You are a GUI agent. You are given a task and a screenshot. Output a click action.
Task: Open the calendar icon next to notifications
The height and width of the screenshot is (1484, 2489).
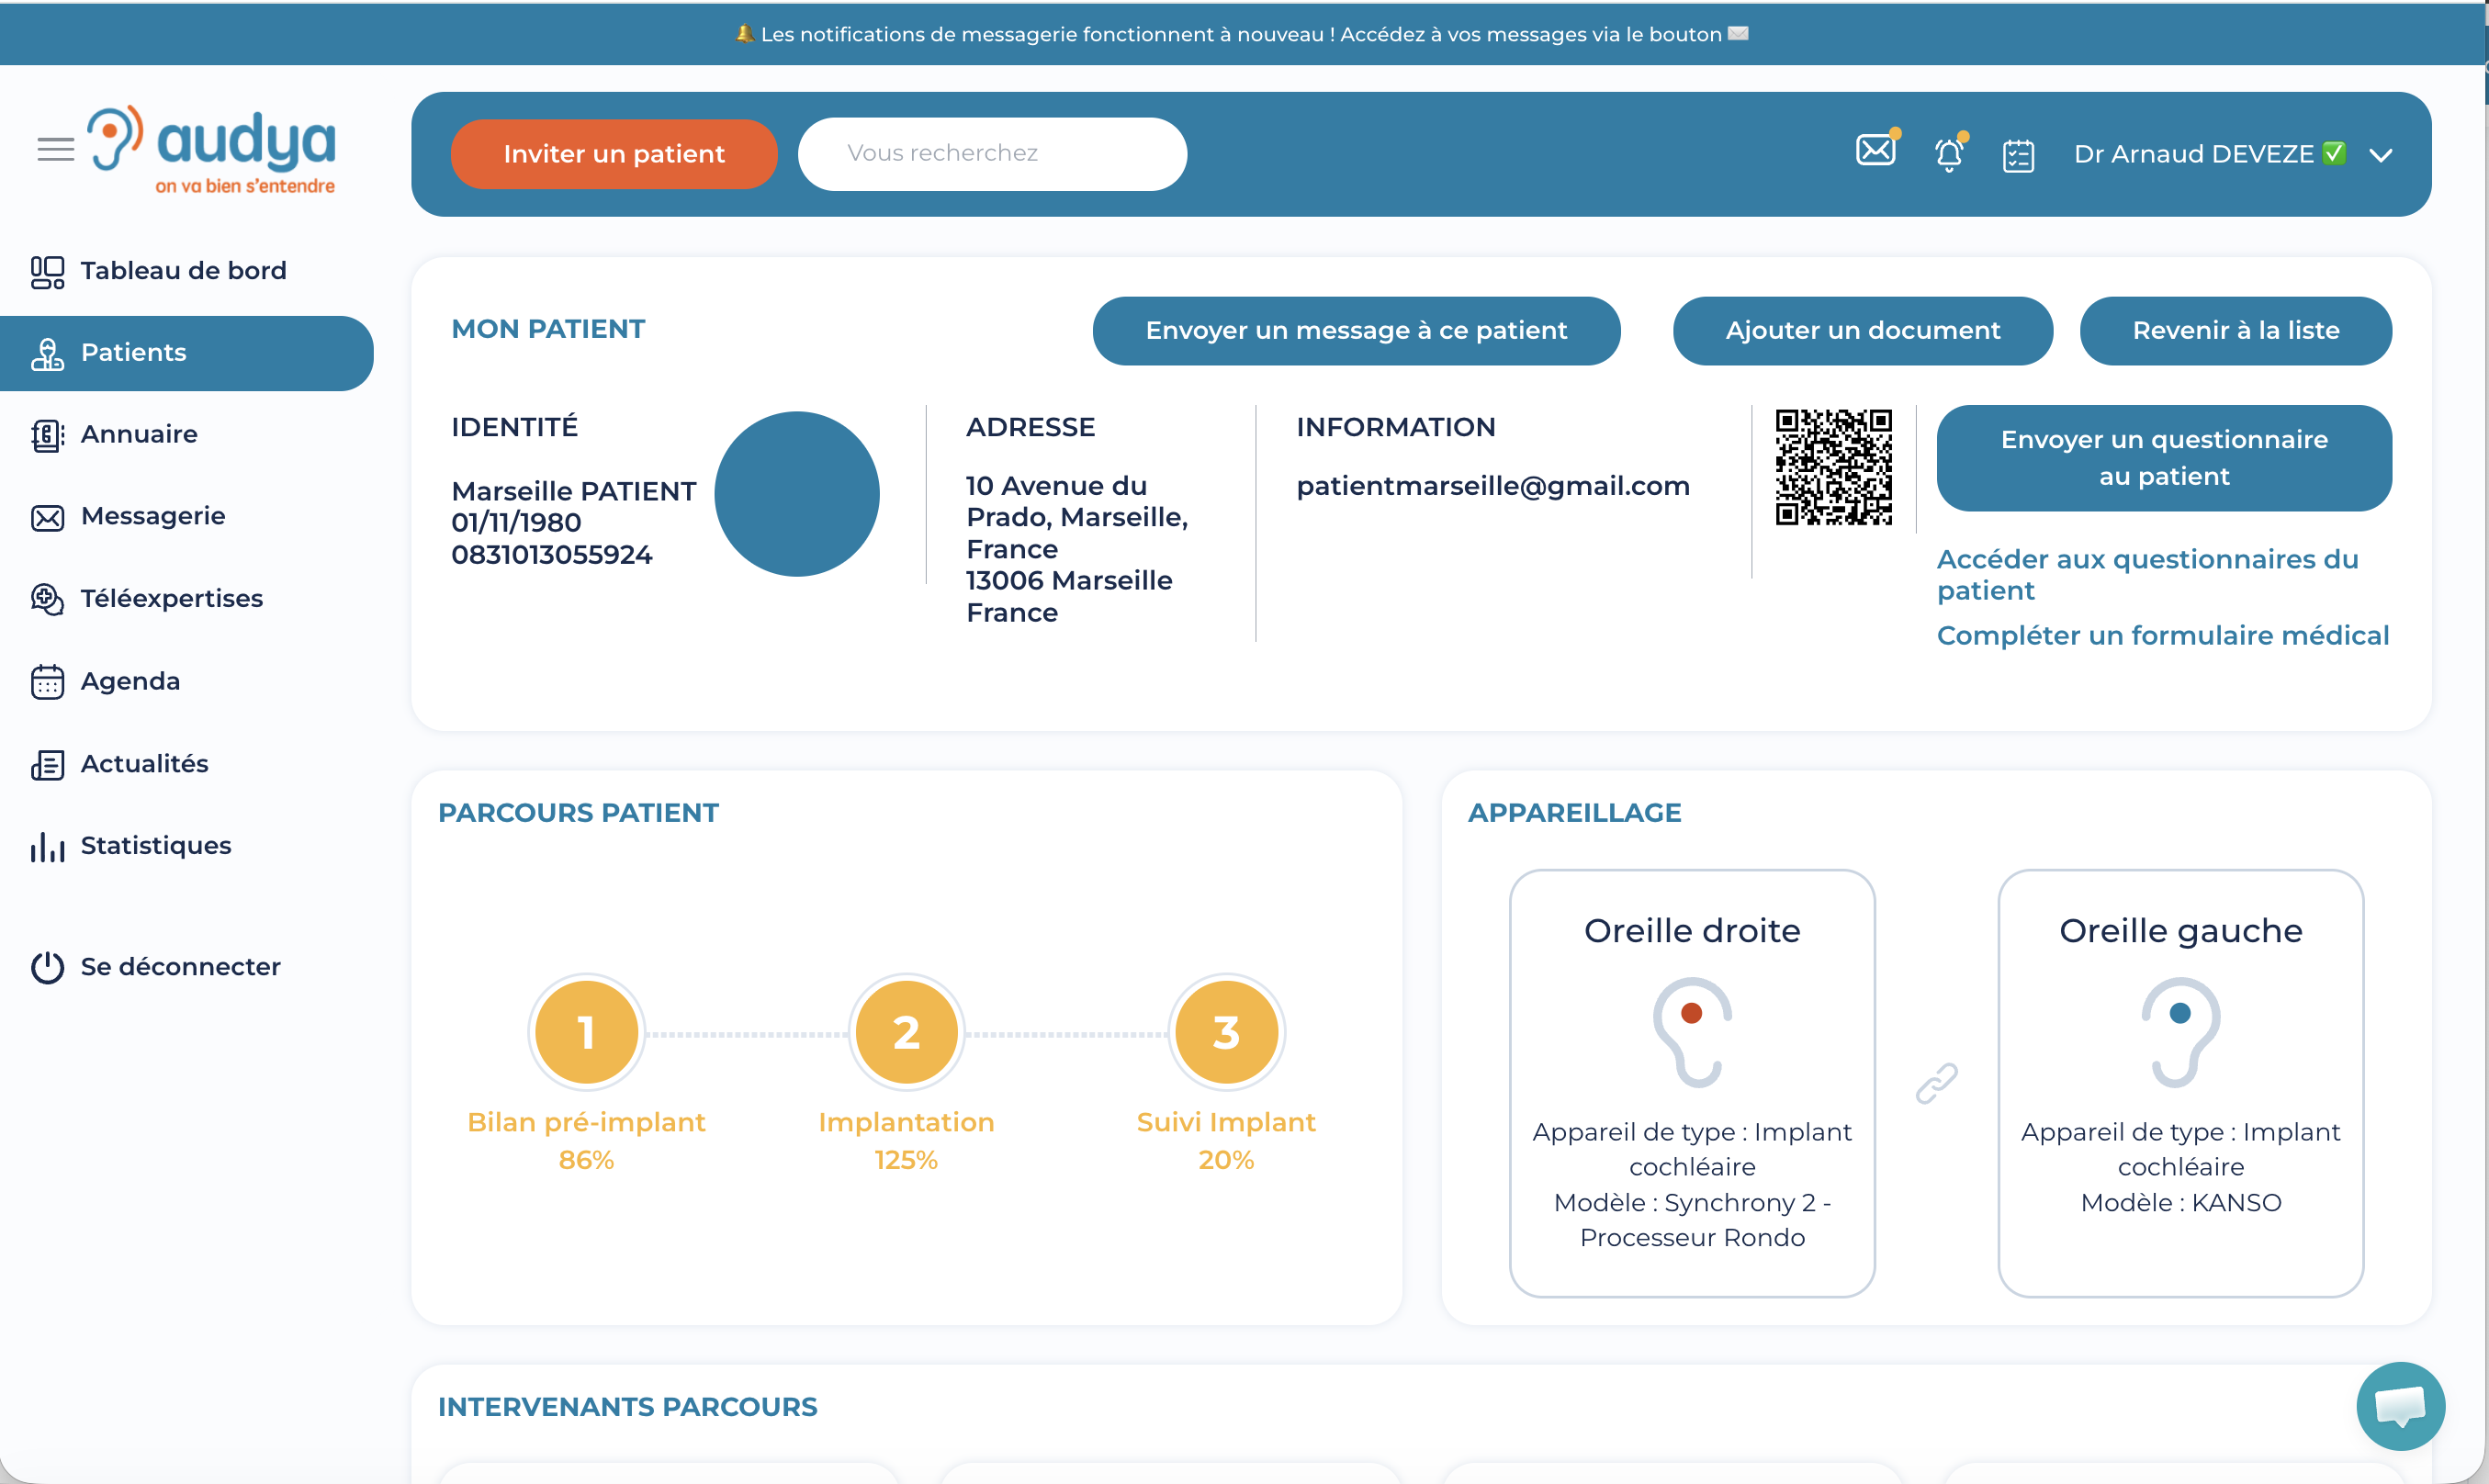click(2019, 154)
